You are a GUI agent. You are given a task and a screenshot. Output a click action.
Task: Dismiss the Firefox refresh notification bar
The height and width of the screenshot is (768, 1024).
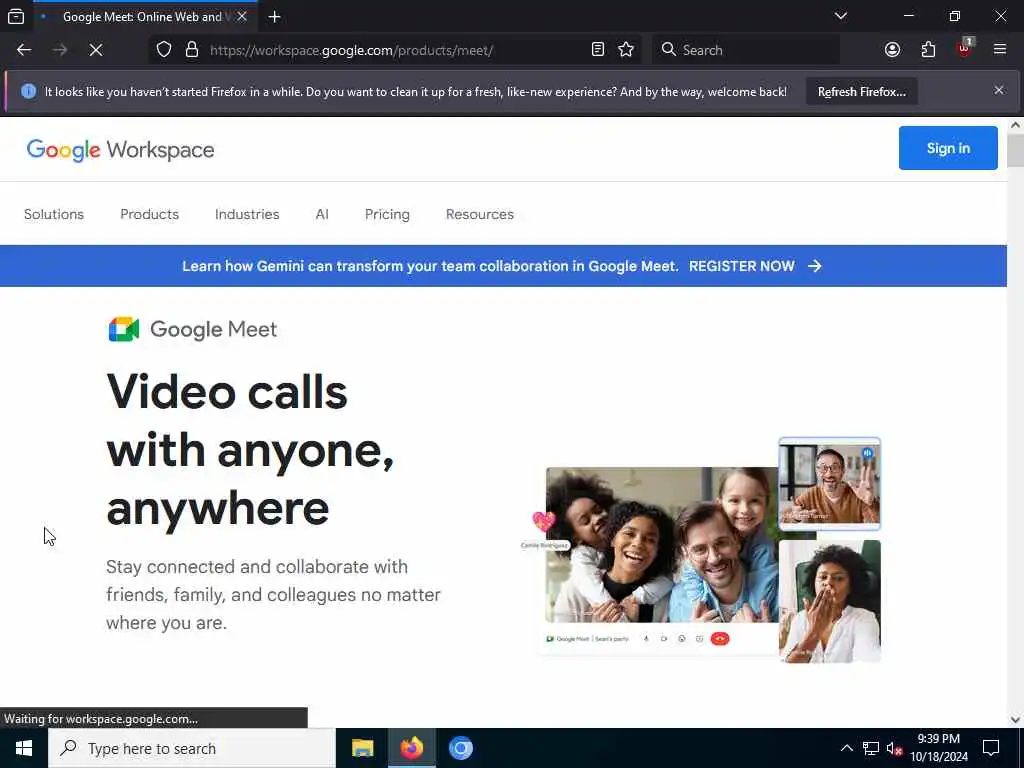999,90
